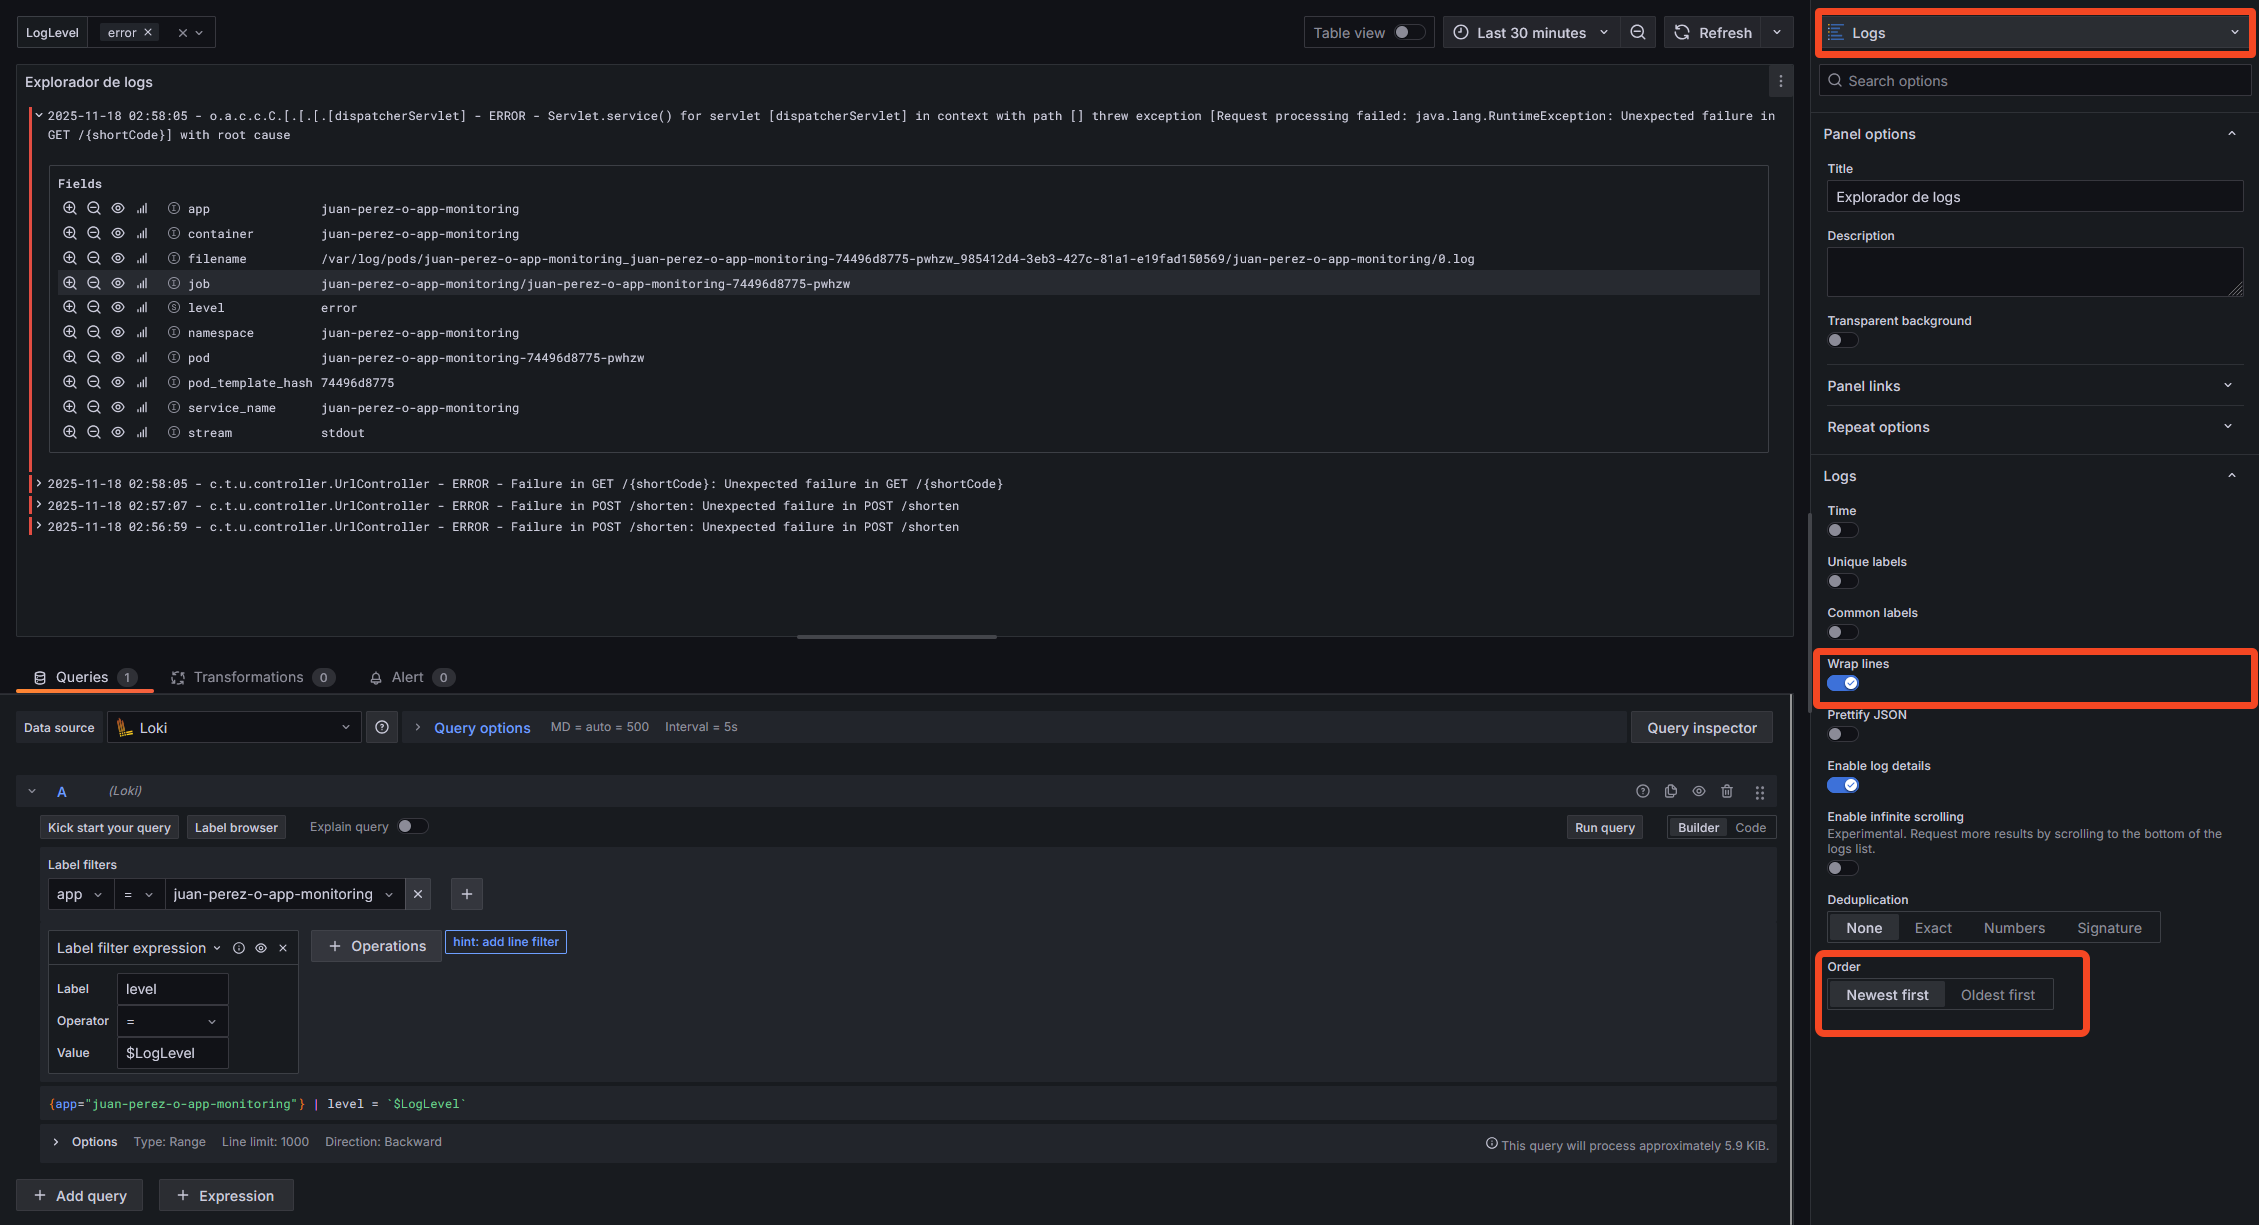The height and width of the screenshot is (1225, 2259).
Task: Delete query A with trash icon
Action: click(x=1727, y=791)
